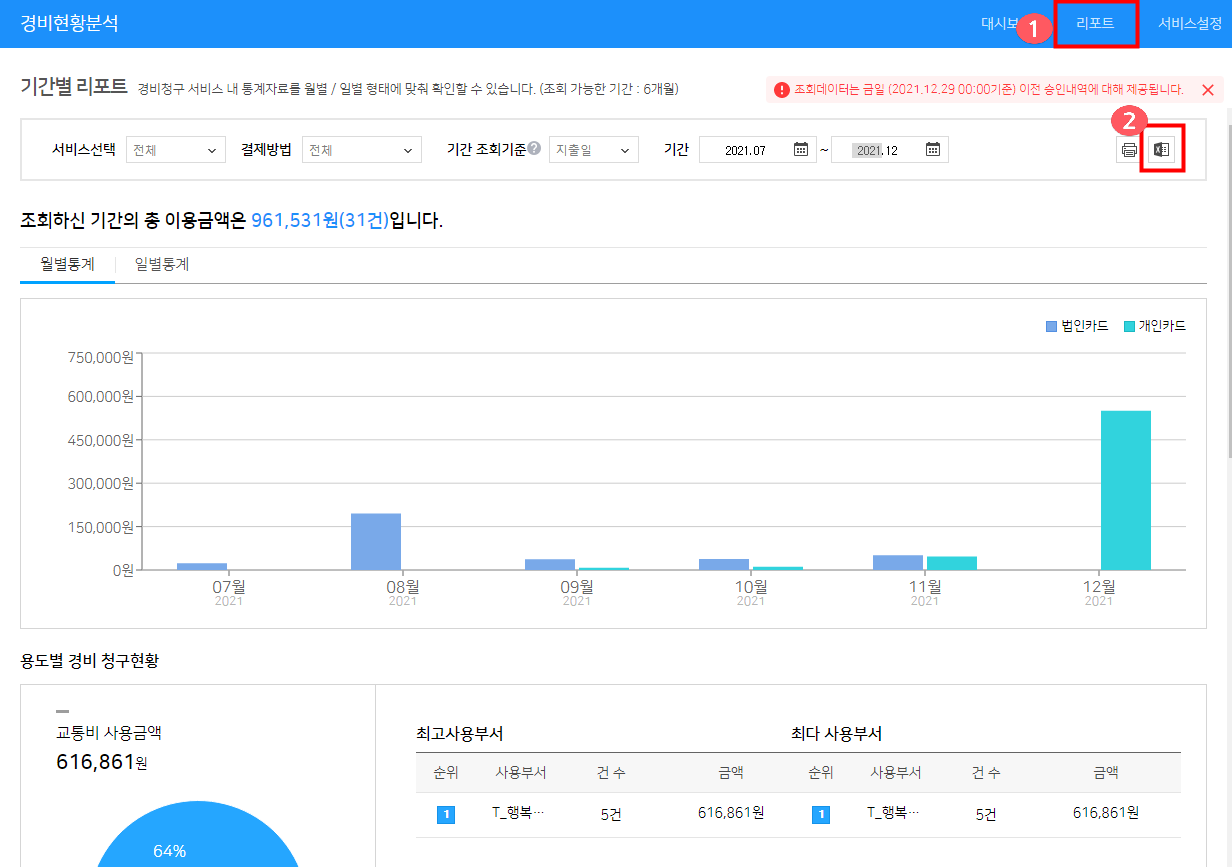Screen dimensions: 1232x867
Task: Dismiss the red data notice banner
Action: point(1207,90)
